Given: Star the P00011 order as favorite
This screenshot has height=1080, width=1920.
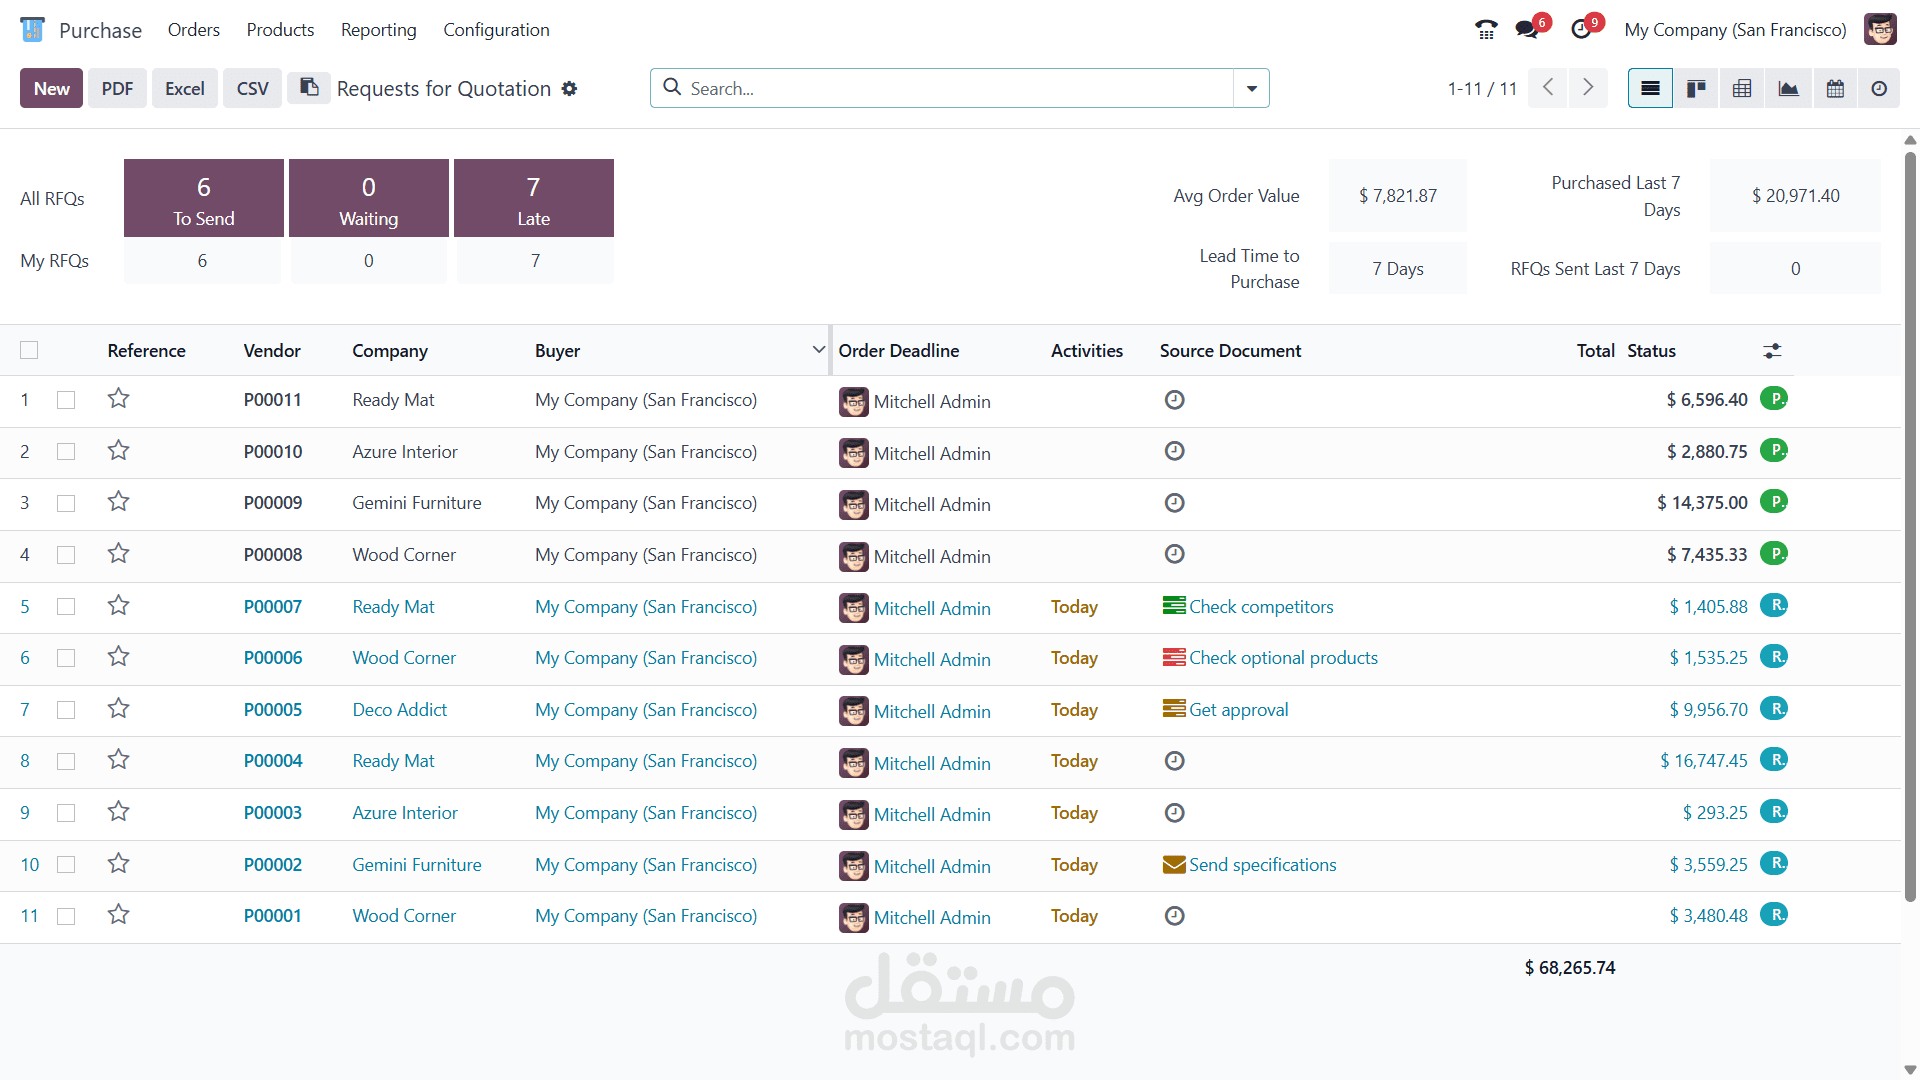Looking at the screenshot, I should 119,399.
